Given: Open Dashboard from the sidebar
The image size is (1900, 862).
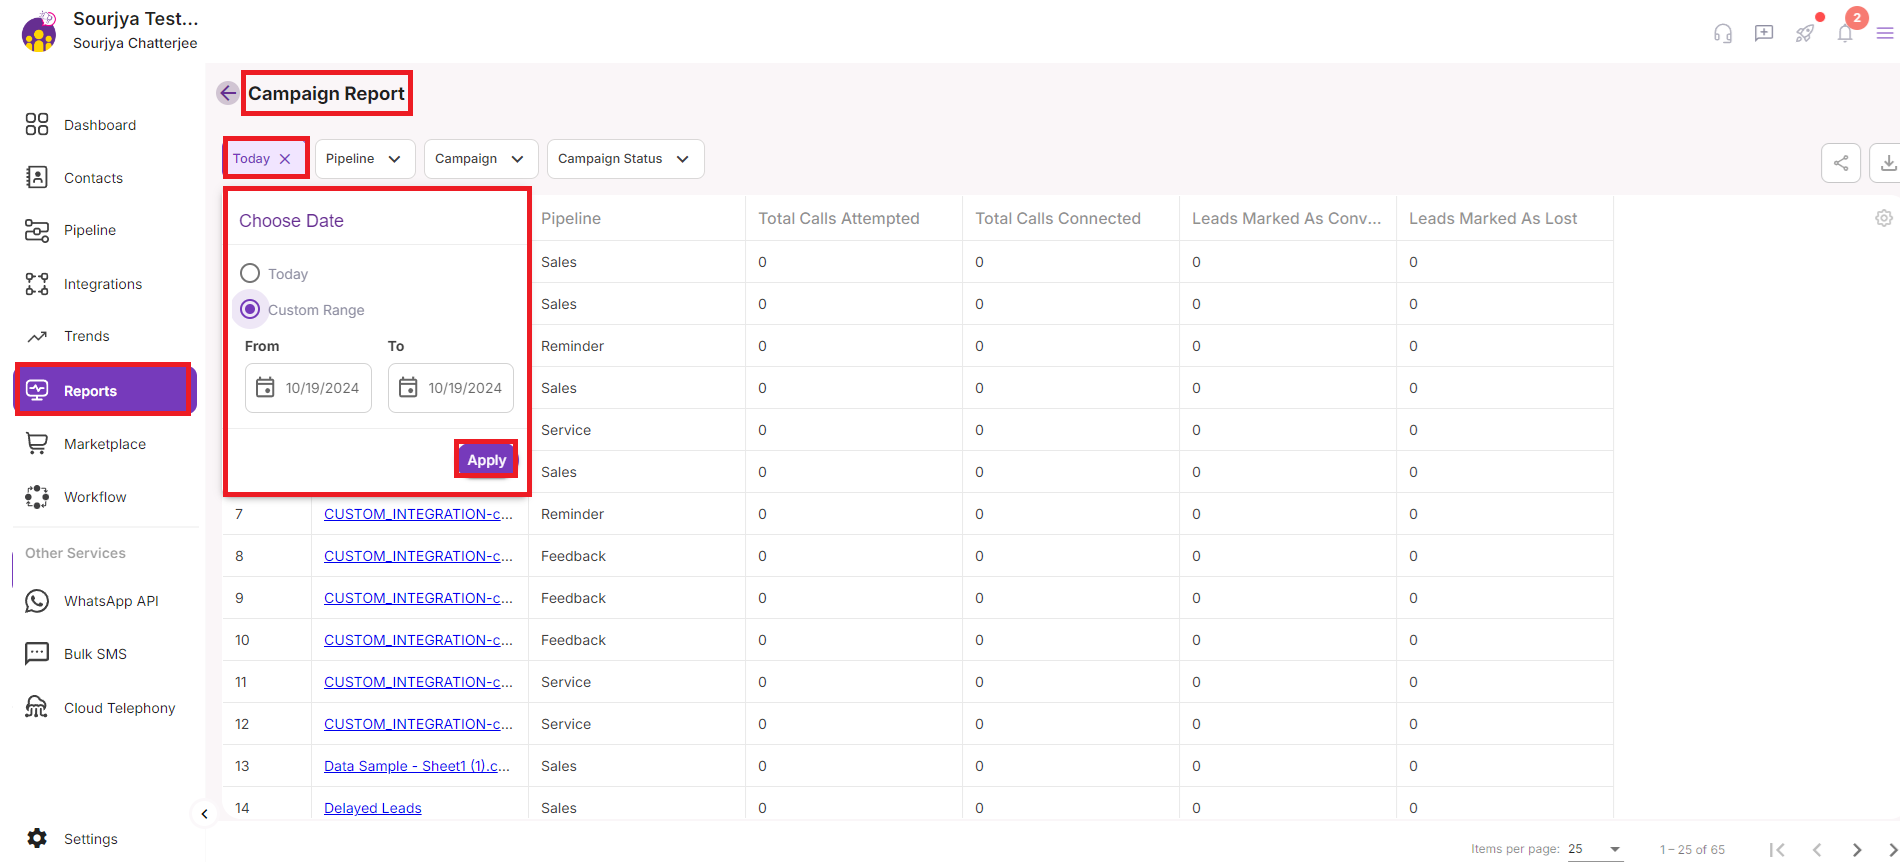Looking at the screenshot, I should click(100, 125).
